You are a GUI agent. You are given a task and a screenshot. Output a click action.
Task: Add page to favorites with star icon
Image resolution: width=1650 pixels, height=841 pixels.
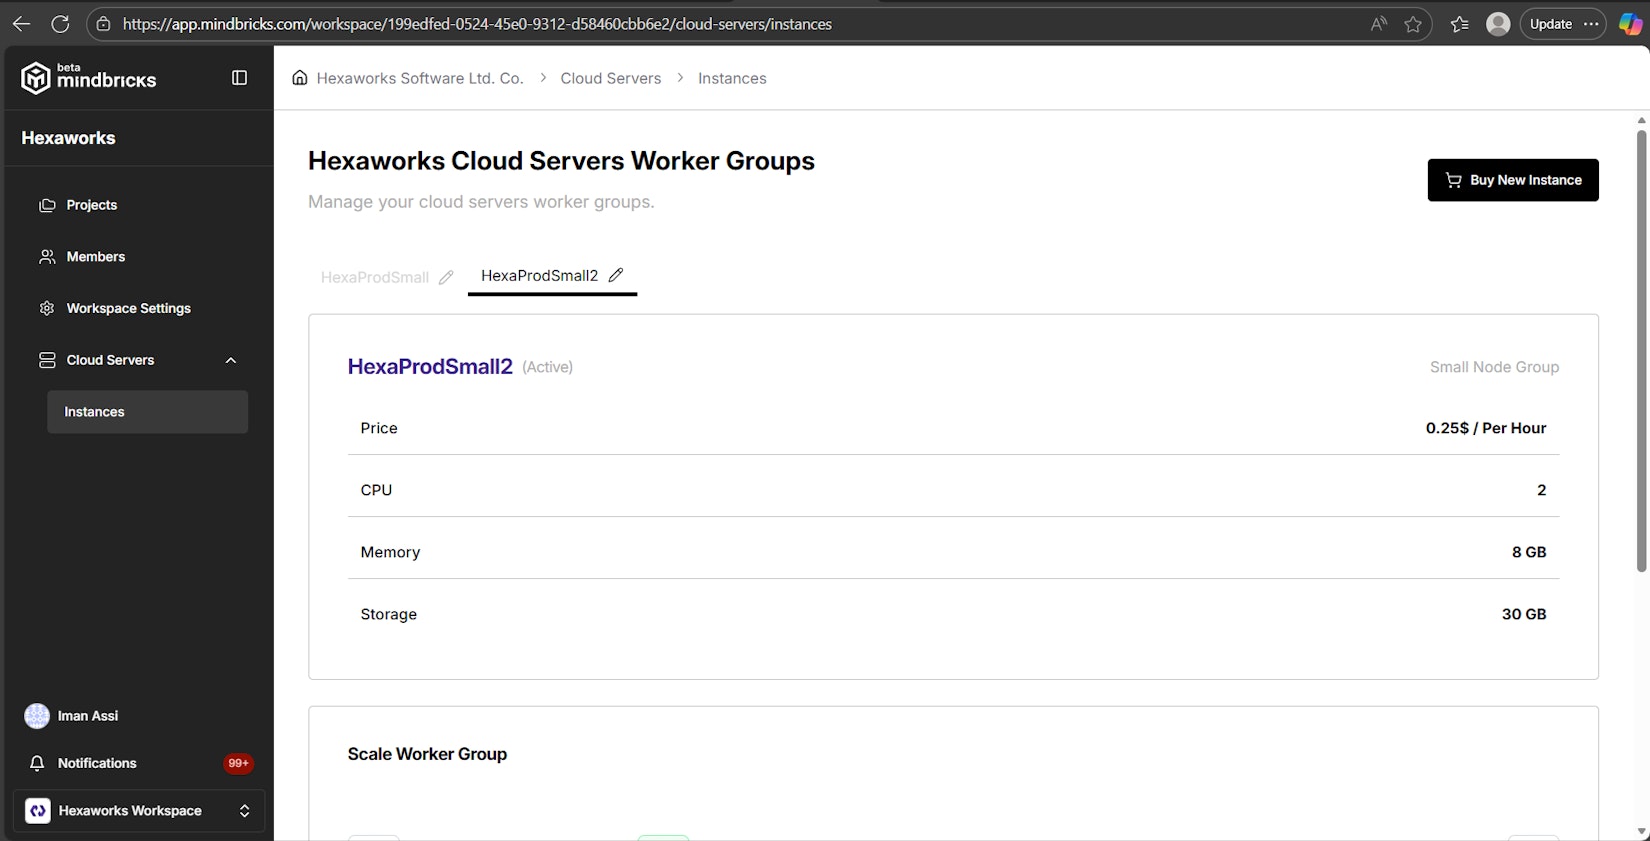[x=1413, y=24]
